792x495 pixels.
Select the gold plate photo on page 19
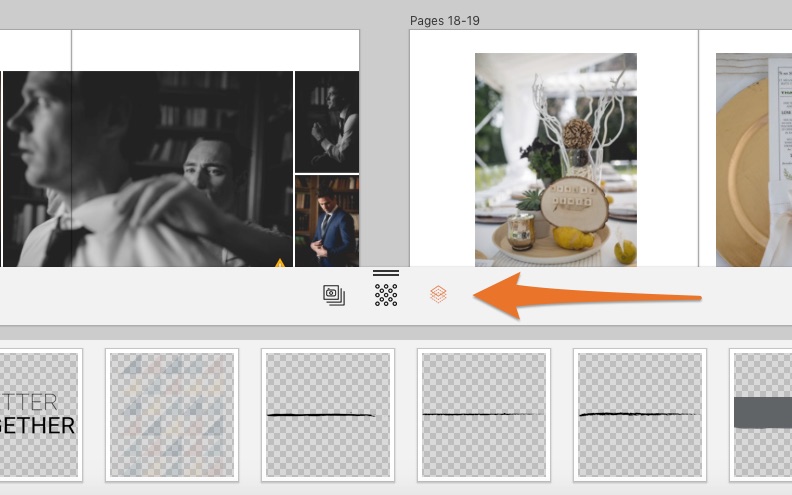754,160
